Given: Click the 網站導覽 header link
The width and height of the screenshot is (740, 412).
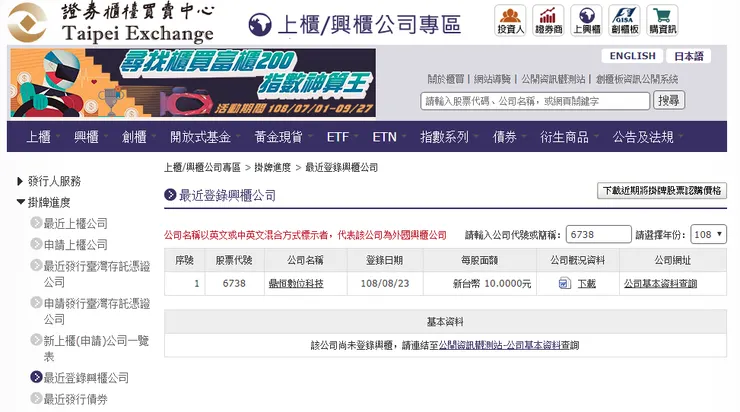Looking at the screenshot, I should click(492, 79).
